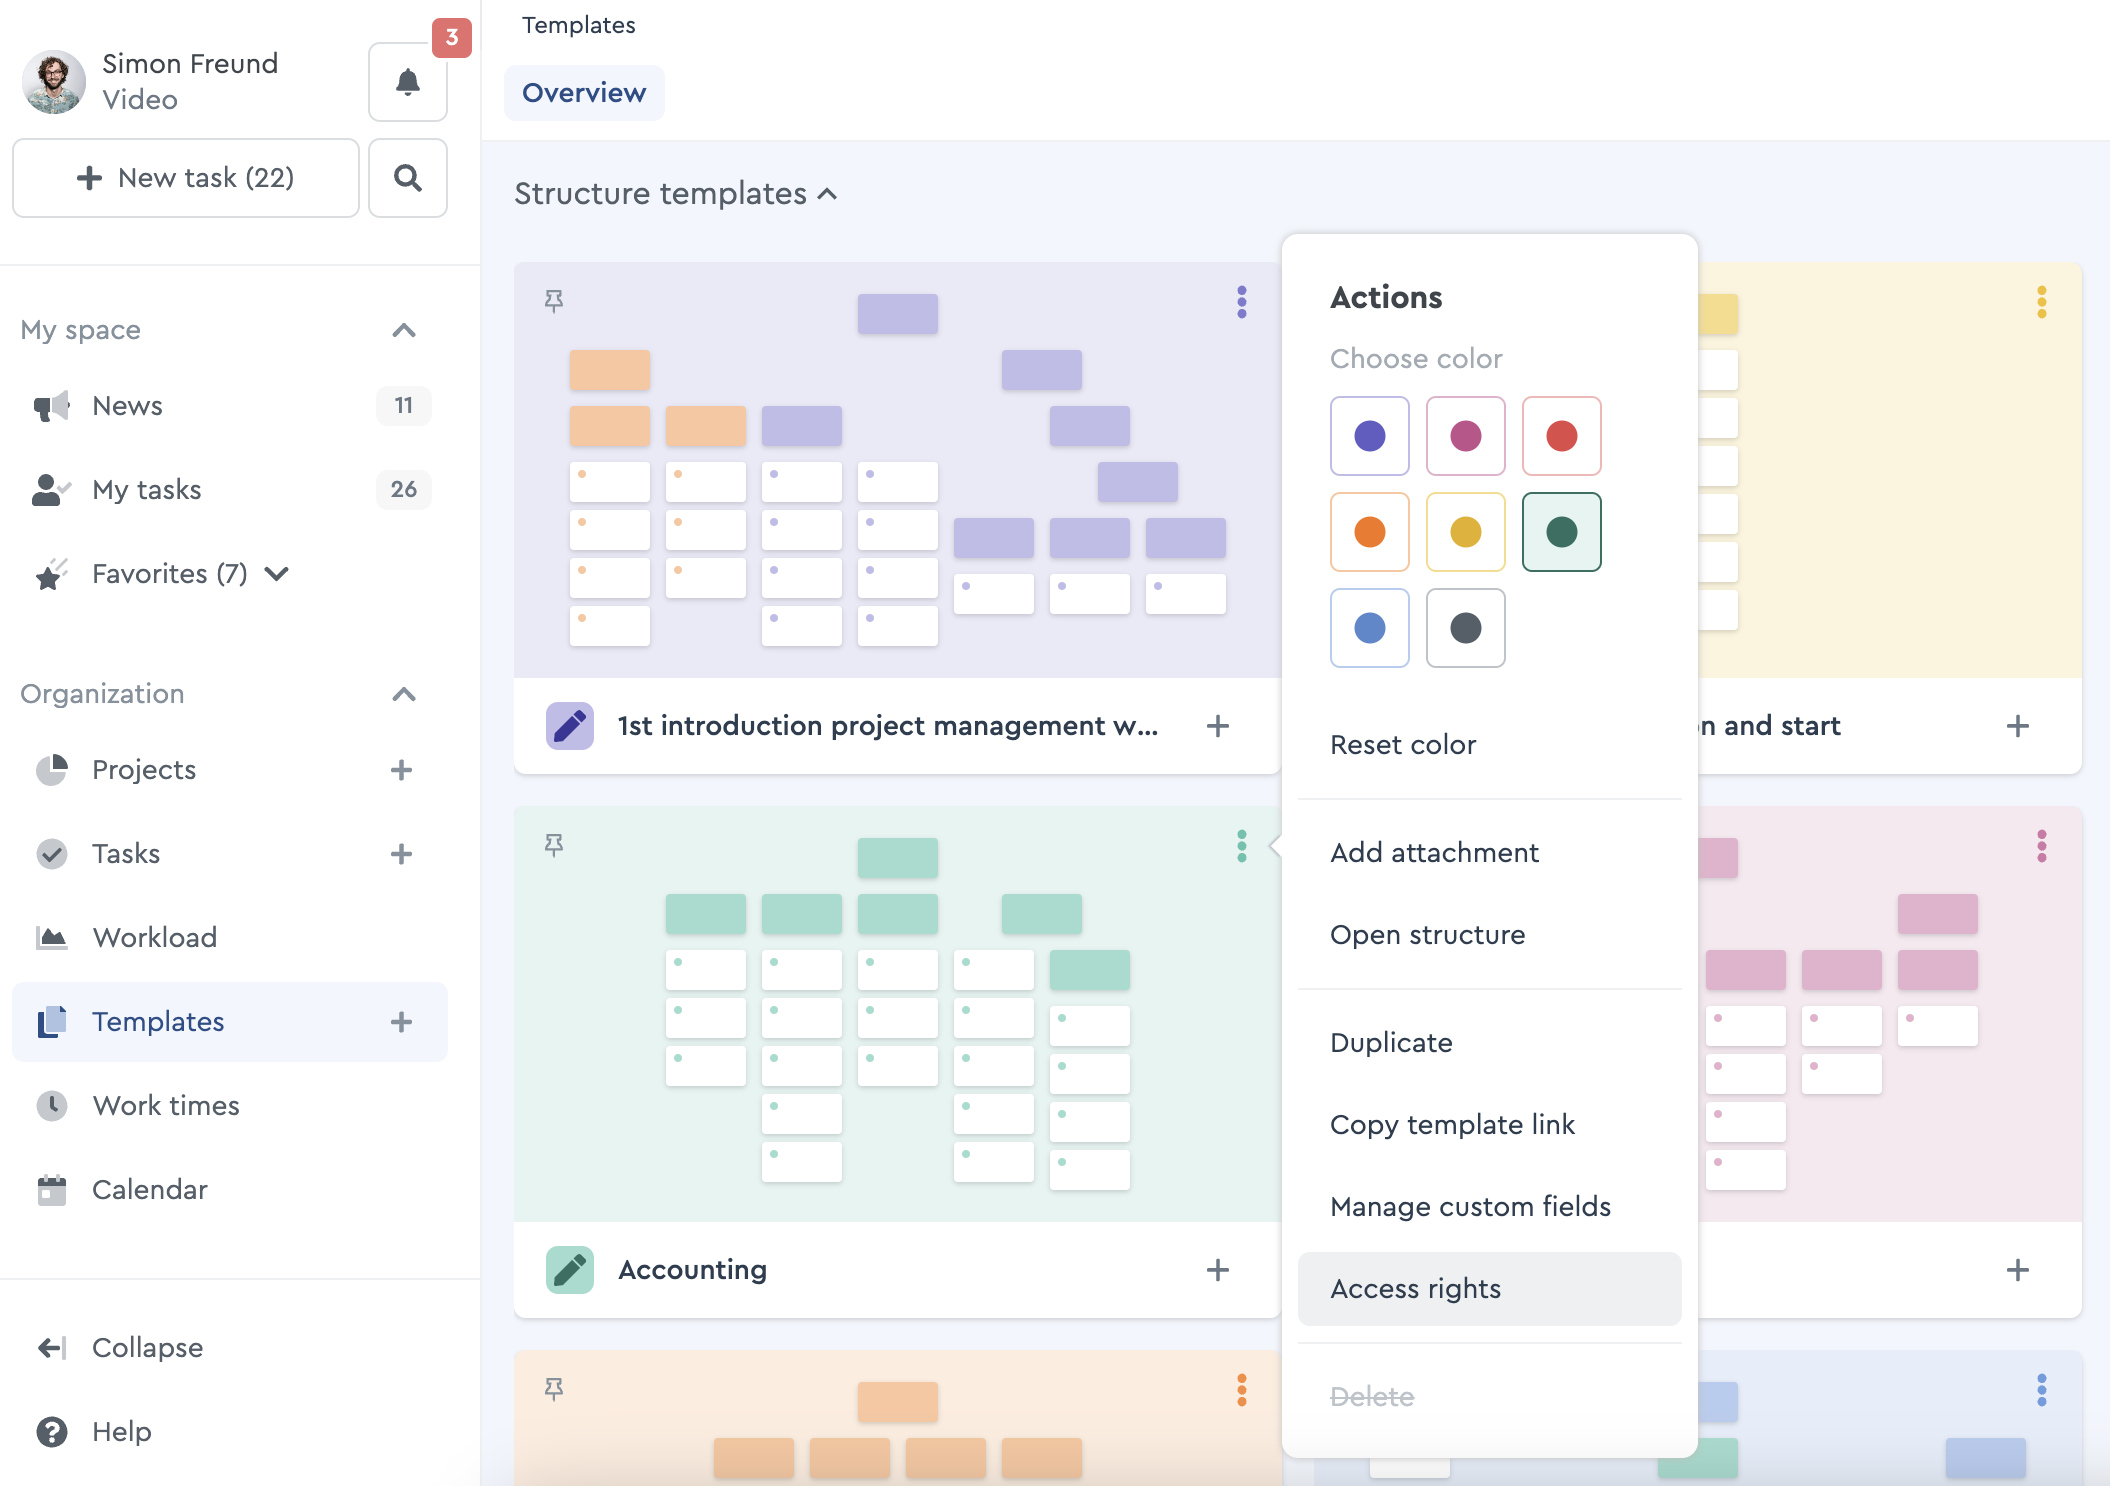Open the pink template three-dot menu
The height and width of the screenshot is (1486, 2110).
pos(2042,846)
